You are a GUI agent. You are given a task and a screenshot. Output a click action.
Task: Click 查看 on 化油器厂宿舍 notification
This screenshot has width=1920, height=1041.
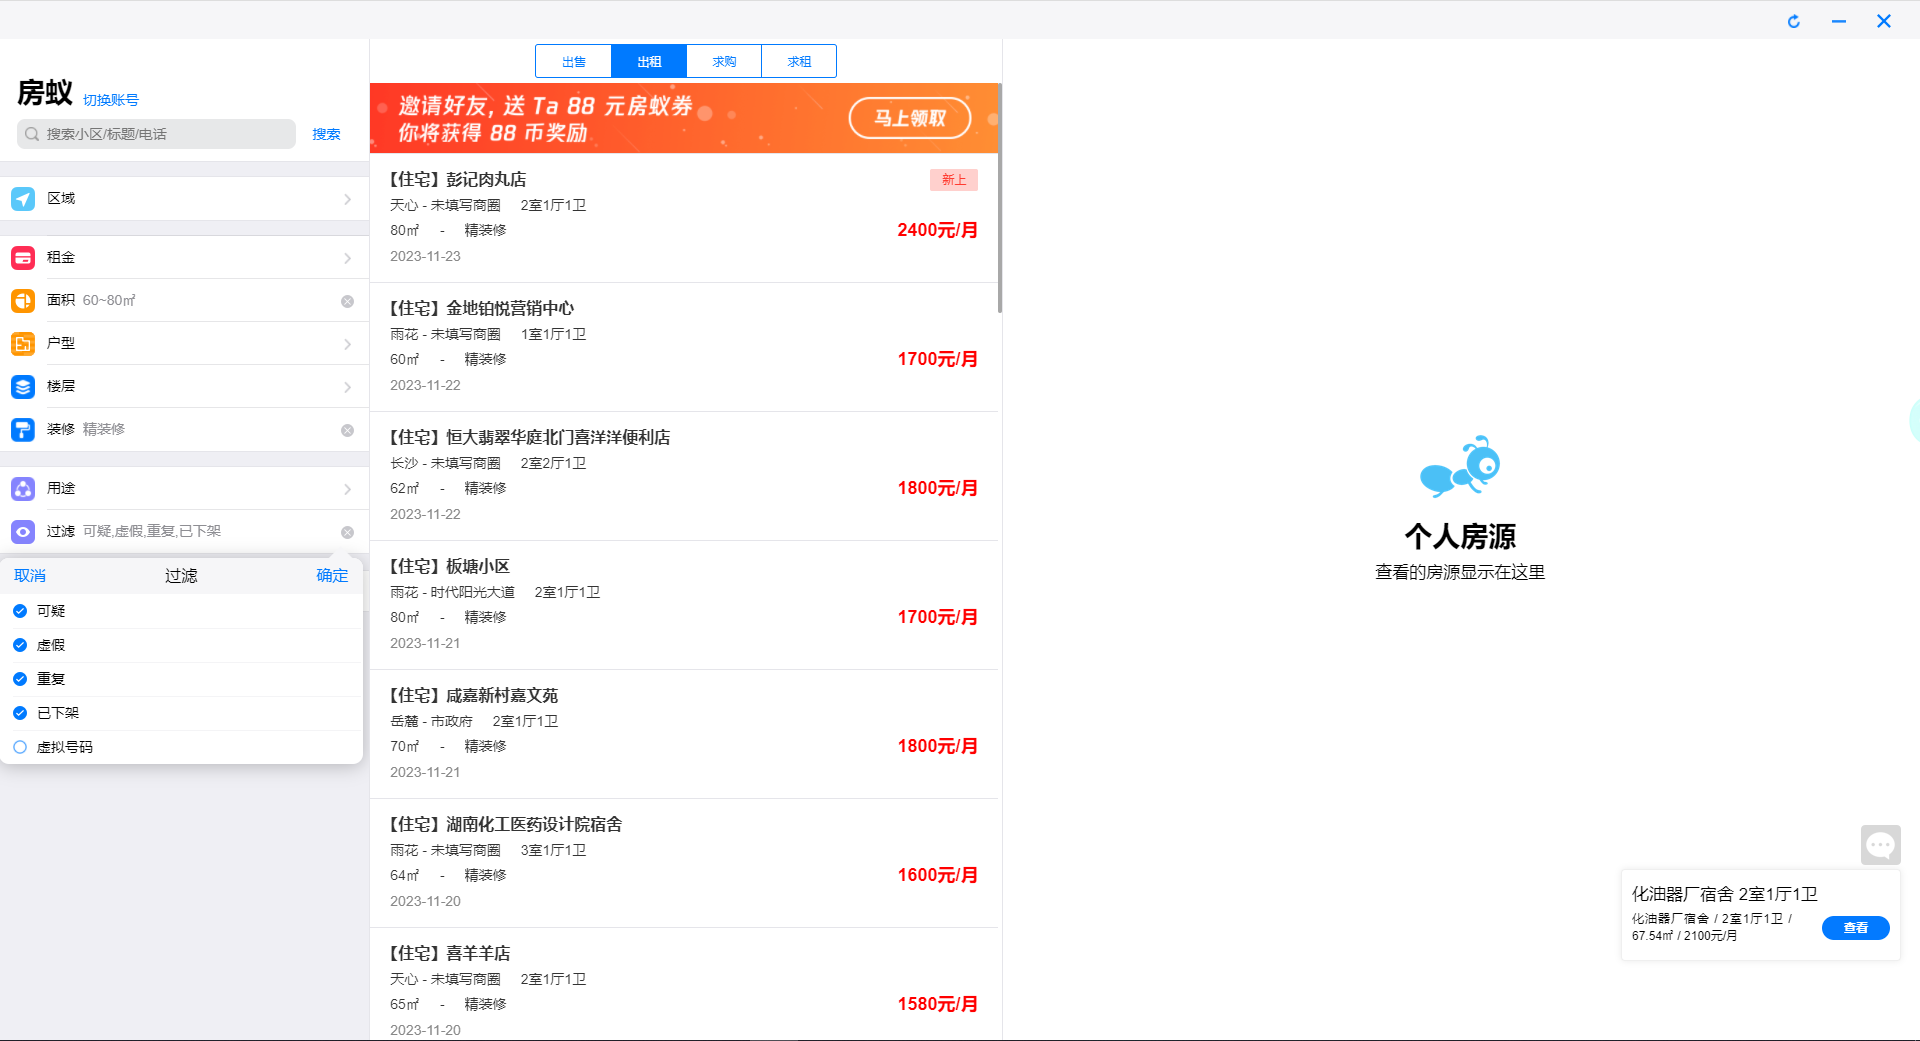pos(1855,928)
